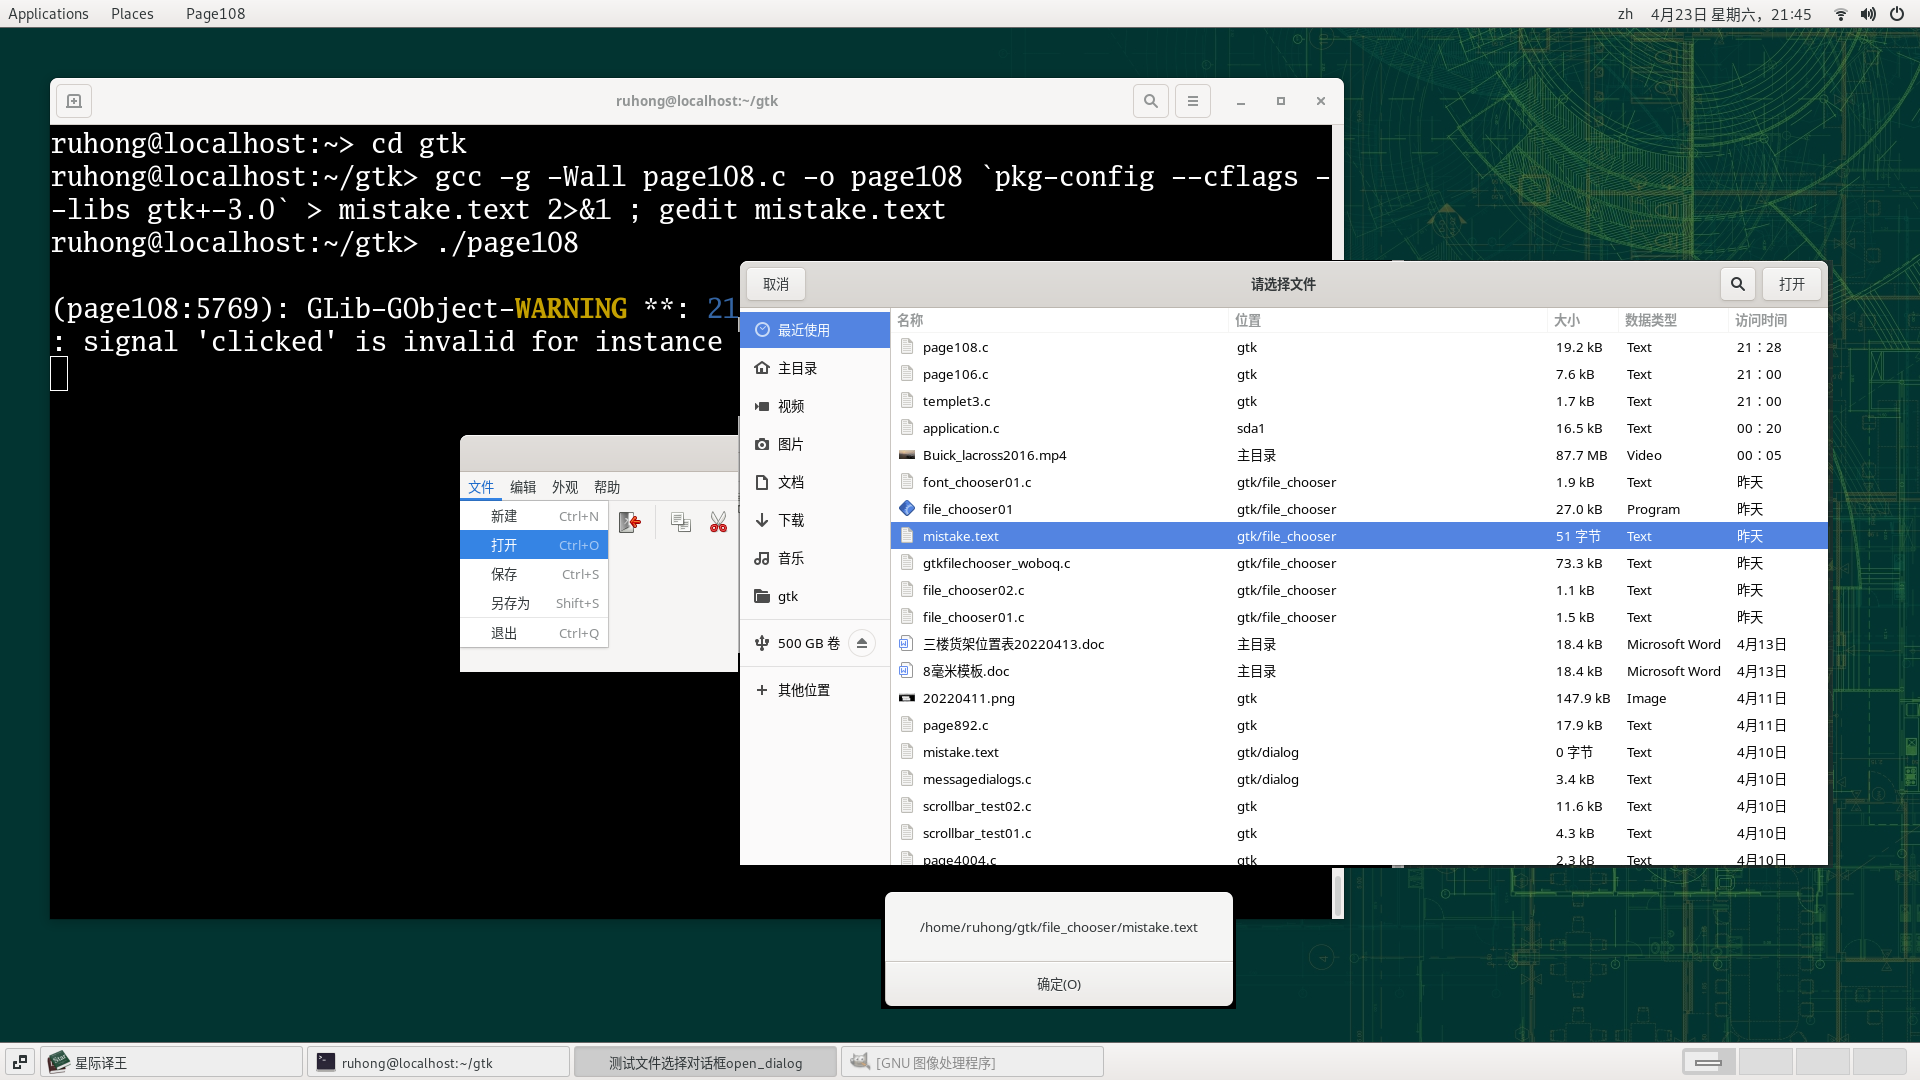Click search icon in file chooser header

pyautogui.click(x=1738, y=284)
